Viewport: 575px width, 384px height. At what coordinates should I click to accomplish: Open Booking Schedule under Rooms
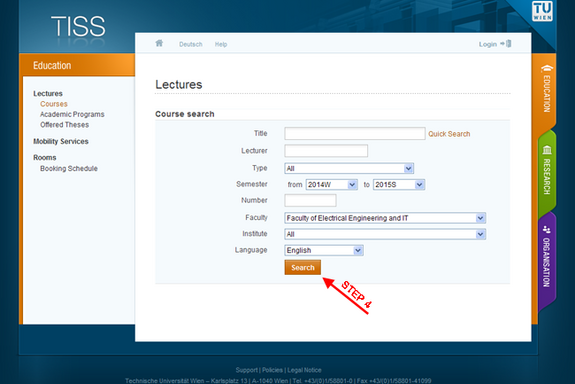coord(69,168)
